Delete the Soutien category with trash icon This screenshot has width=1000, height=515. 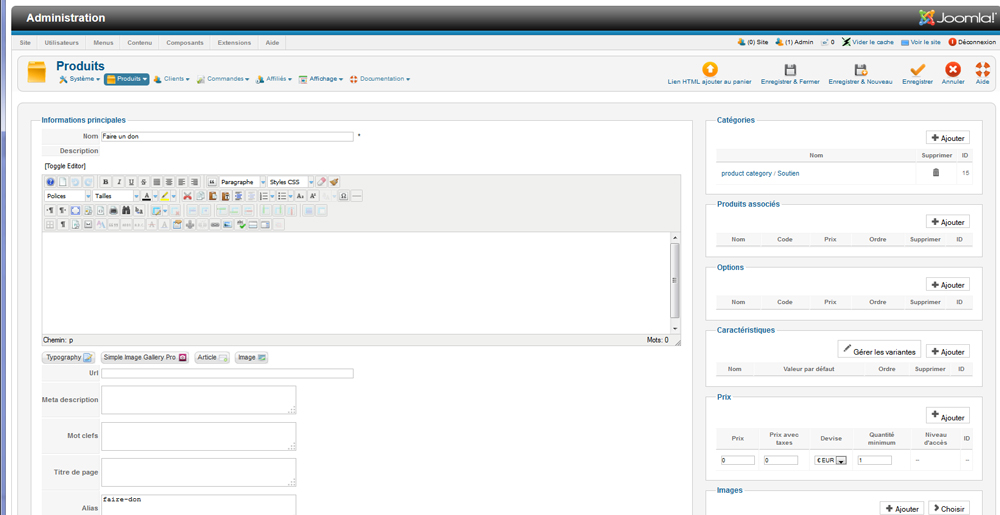pyautogui.click(x=936, y=173)
